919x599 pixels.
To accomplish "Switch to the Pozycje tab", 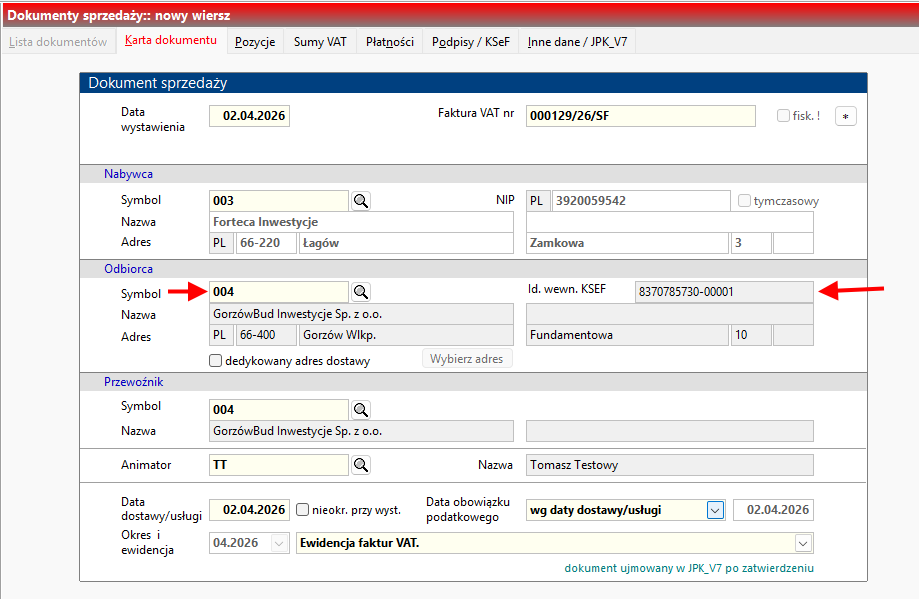I will (255, 42).
